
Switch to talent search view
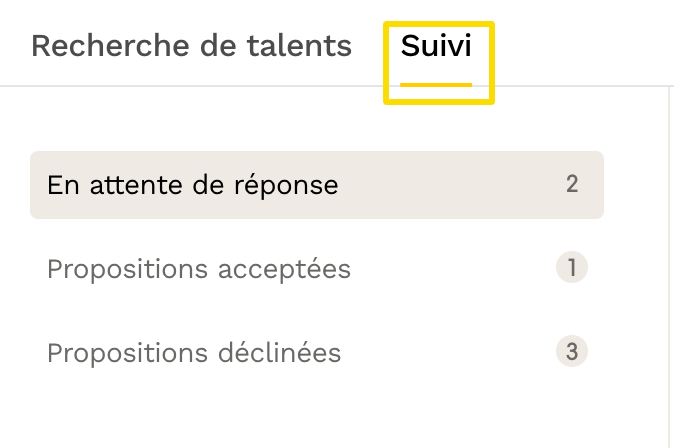[191, 46]
